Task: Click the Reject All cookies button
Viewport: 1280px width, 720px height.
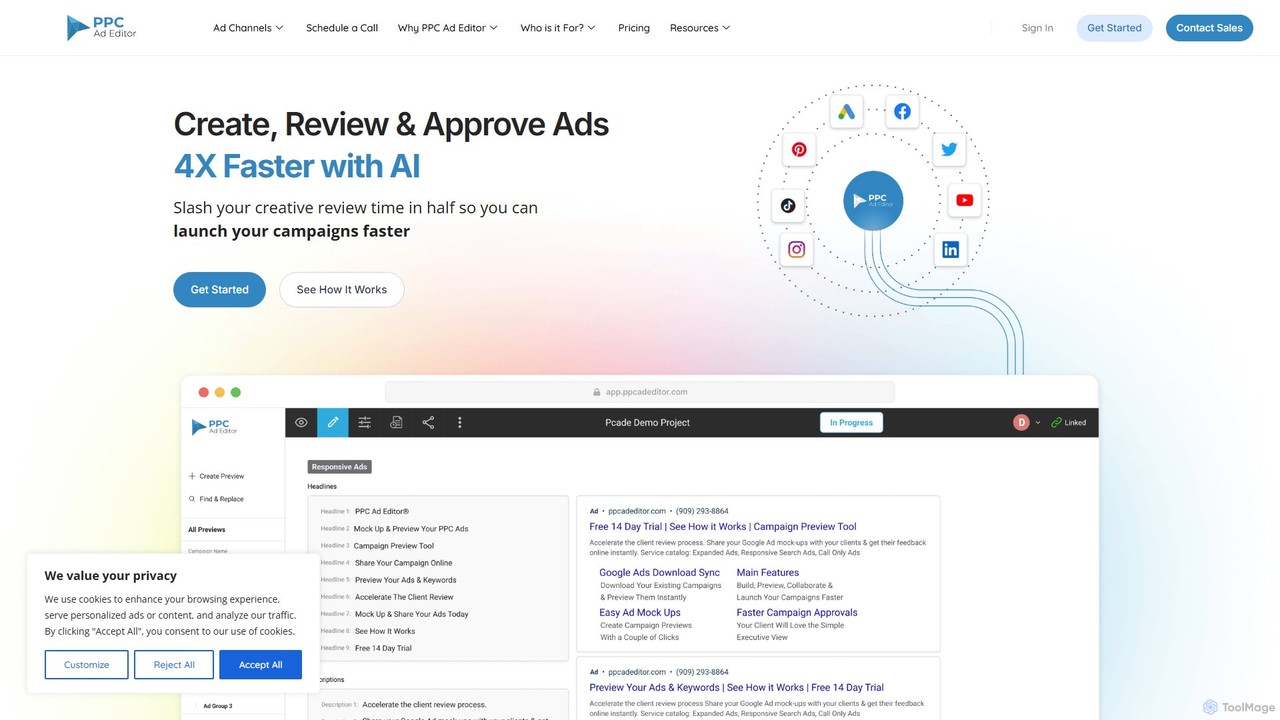Action: (174, 665)
